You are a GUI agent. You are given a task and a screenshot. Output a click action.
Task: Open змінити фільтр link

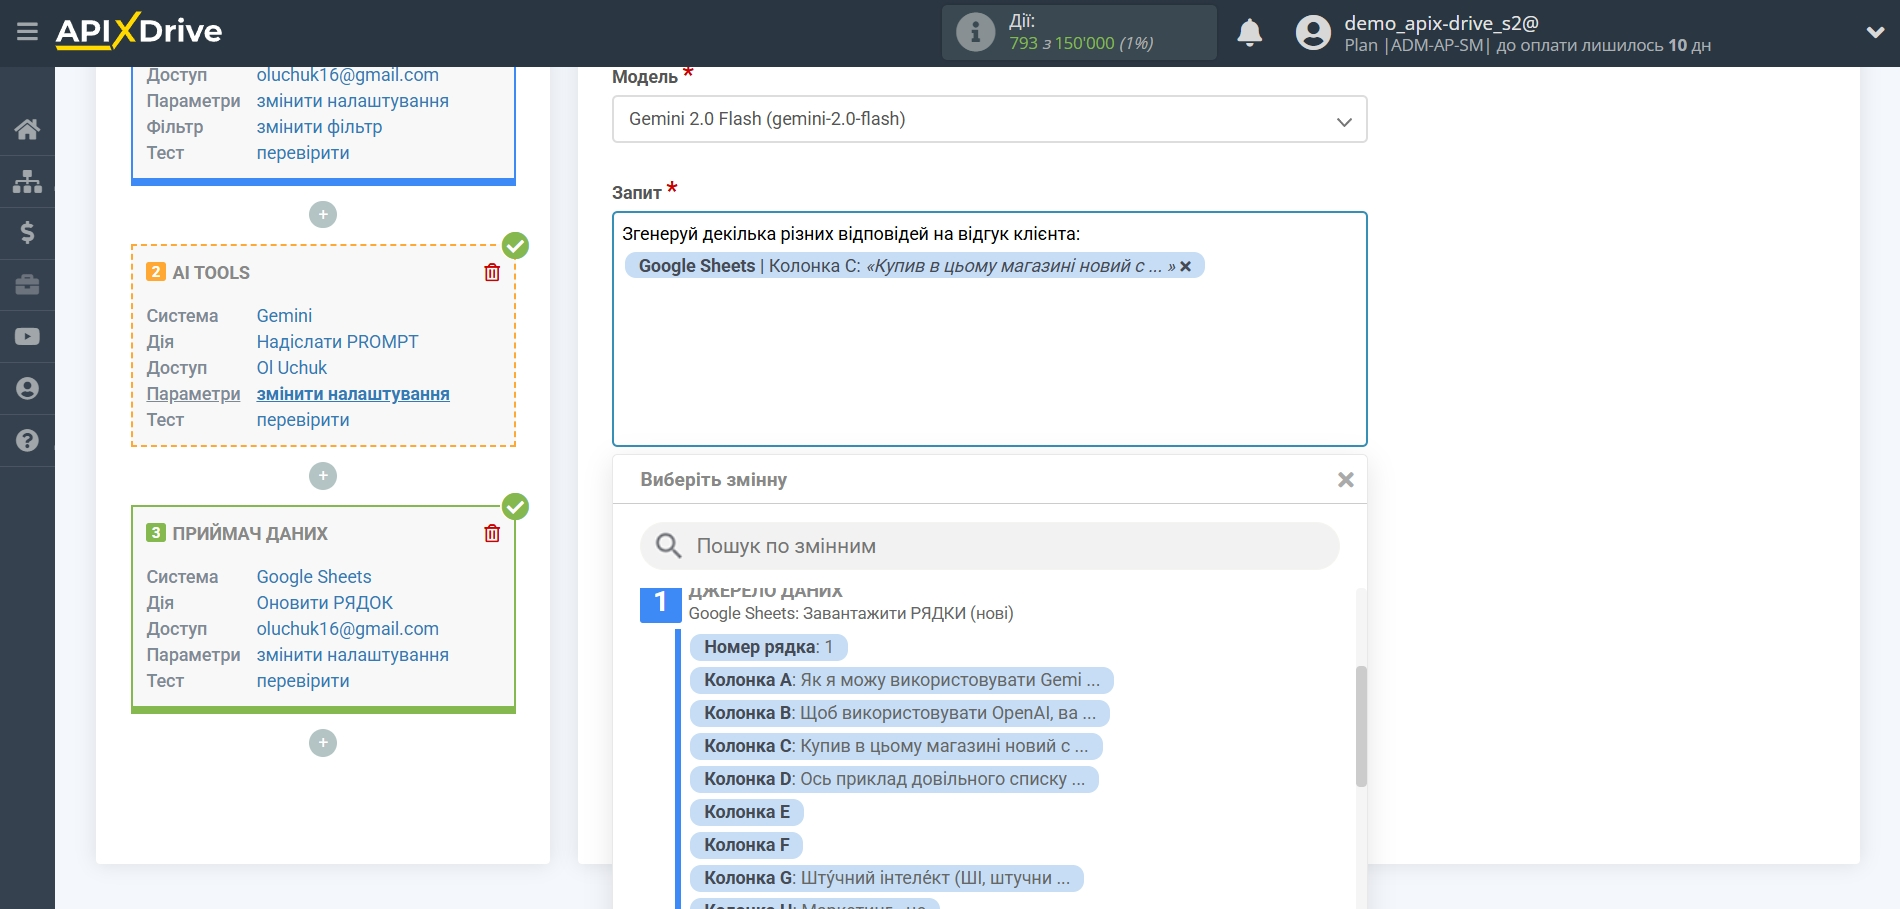pyautogui.click(x=319, y=127)
